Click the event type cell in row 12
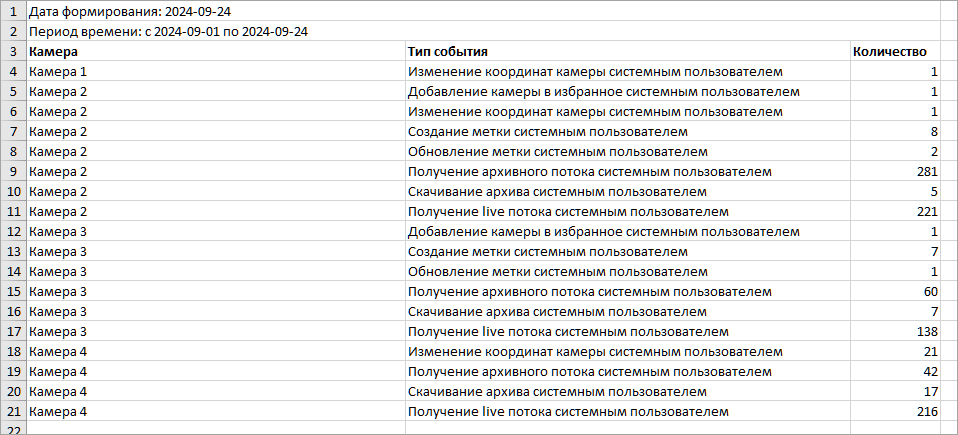 coord(604,231)
